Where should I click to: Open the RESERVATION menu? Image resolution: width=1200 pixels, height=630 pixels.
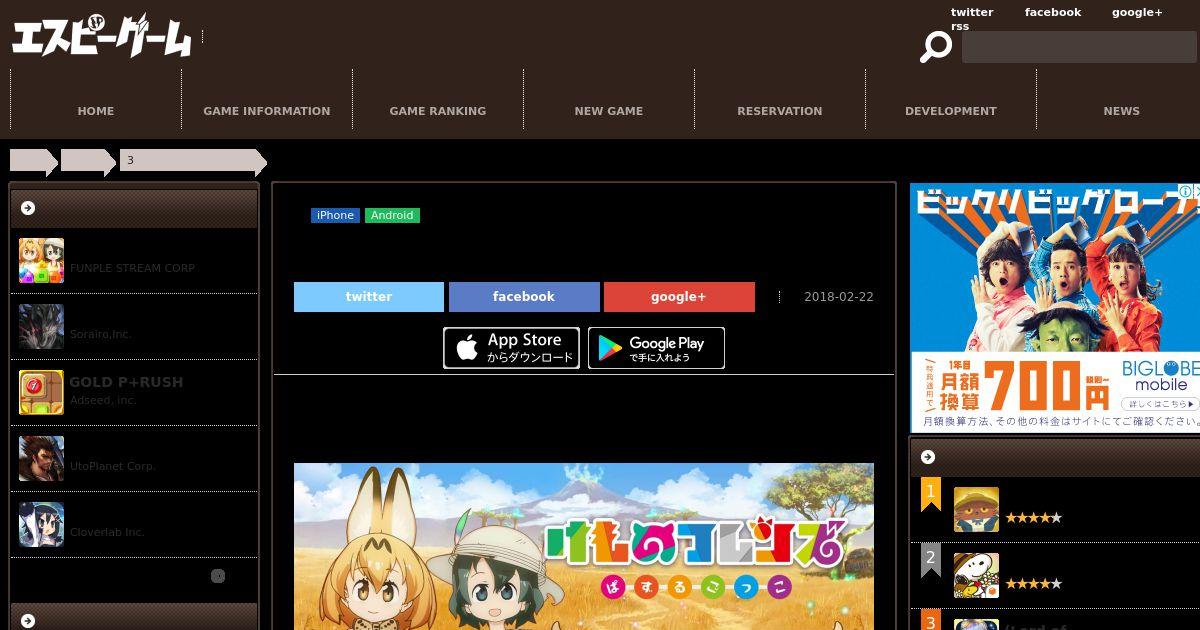point(780,111)
